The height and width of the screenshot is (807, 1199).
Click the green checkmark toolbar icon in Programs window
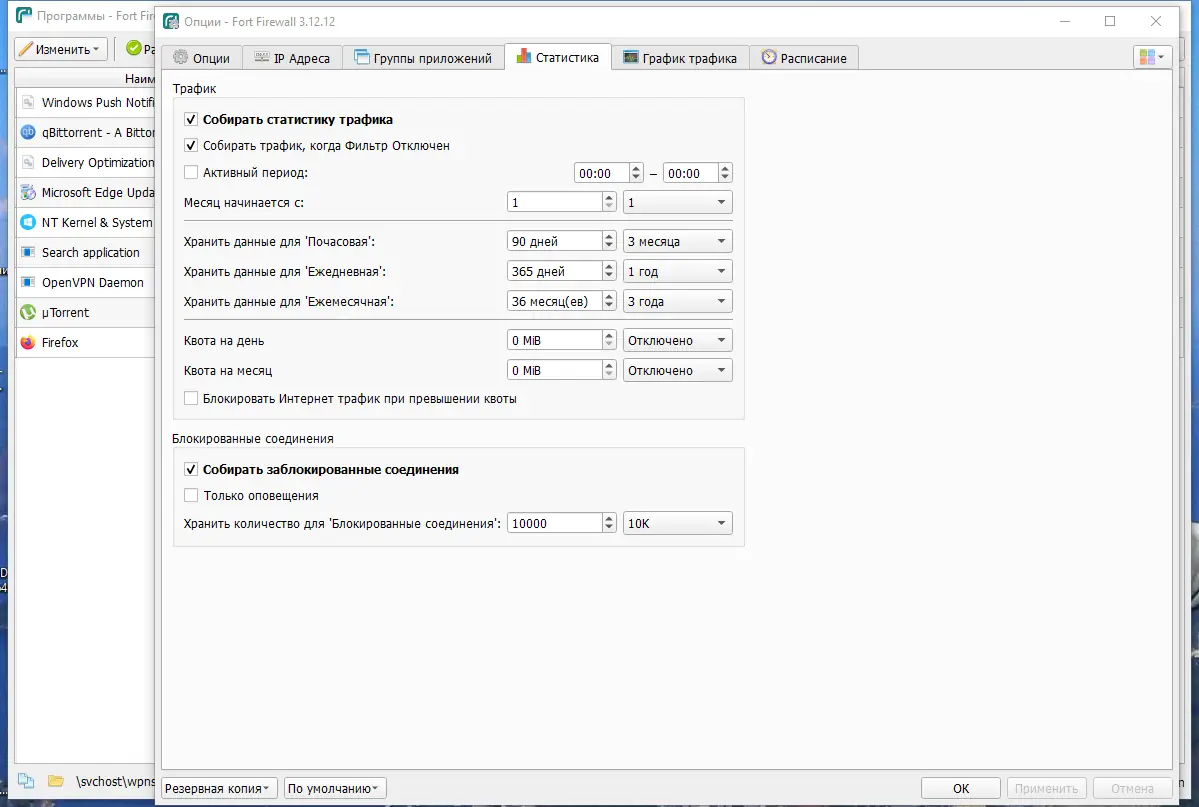point(134,48)
